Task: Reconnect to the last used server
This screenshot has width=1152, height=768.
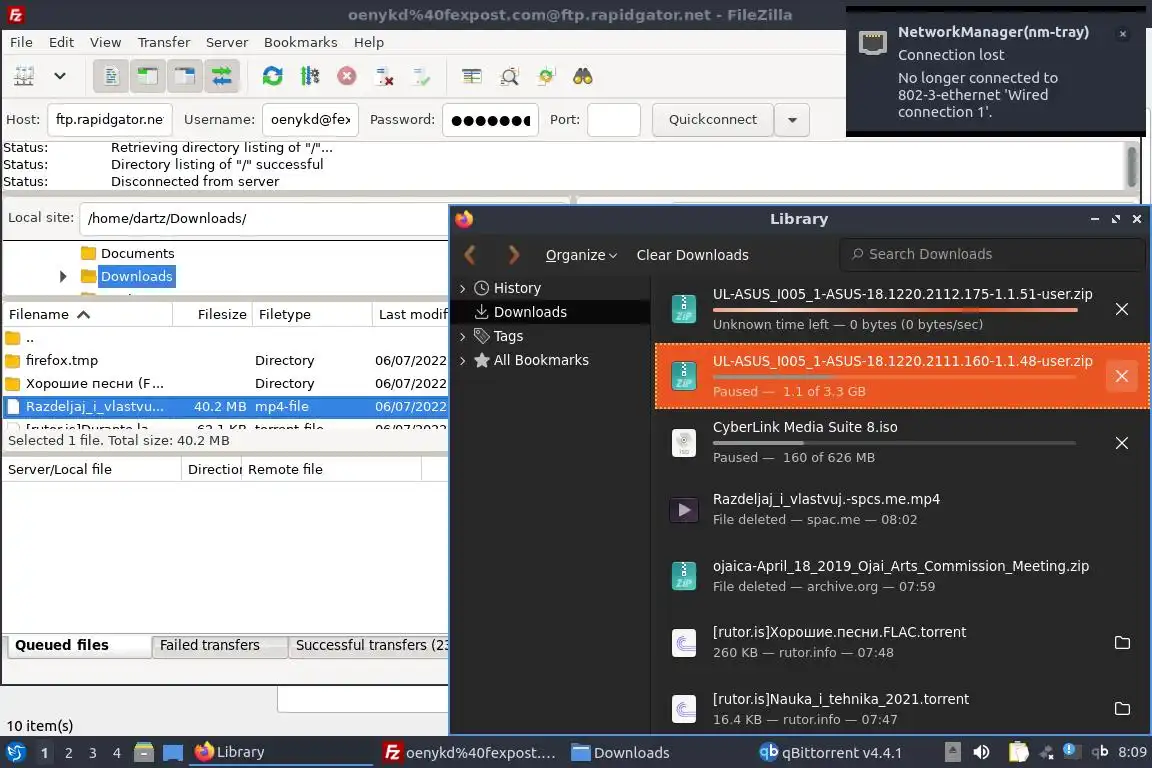Action: (x=421, y=76)
